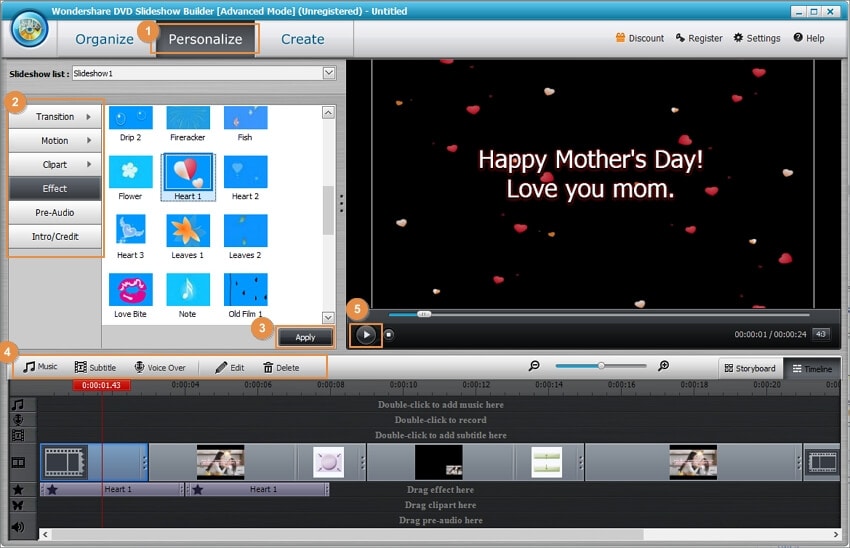This screenshot has height=548, width=850.
Task: Click the music track icon
Action: pos(18,404)
